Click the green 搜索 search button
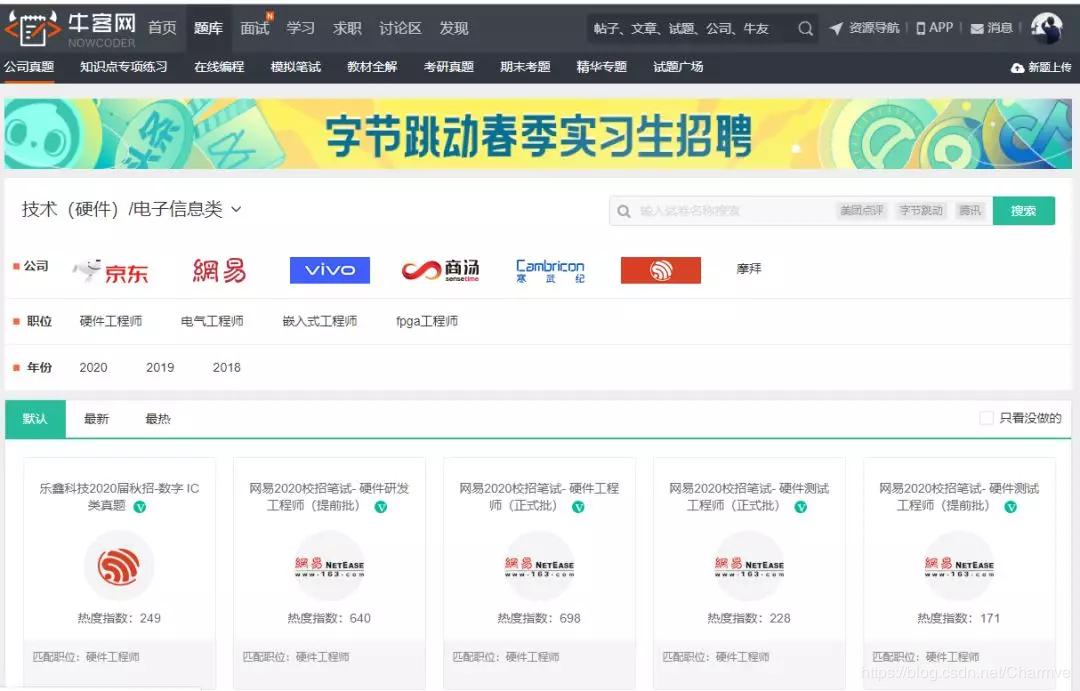This screenshot has height=691, width=1080. tap(1023, 210)
